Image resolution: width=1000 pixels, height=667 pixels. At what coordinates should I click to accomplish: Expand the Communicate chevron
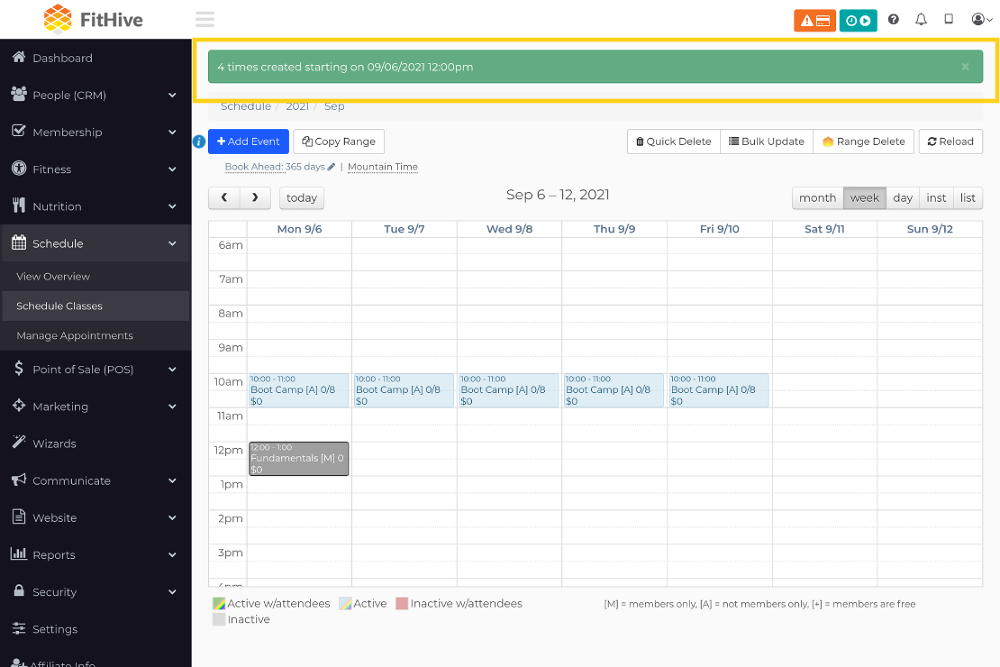coord(172,480)
